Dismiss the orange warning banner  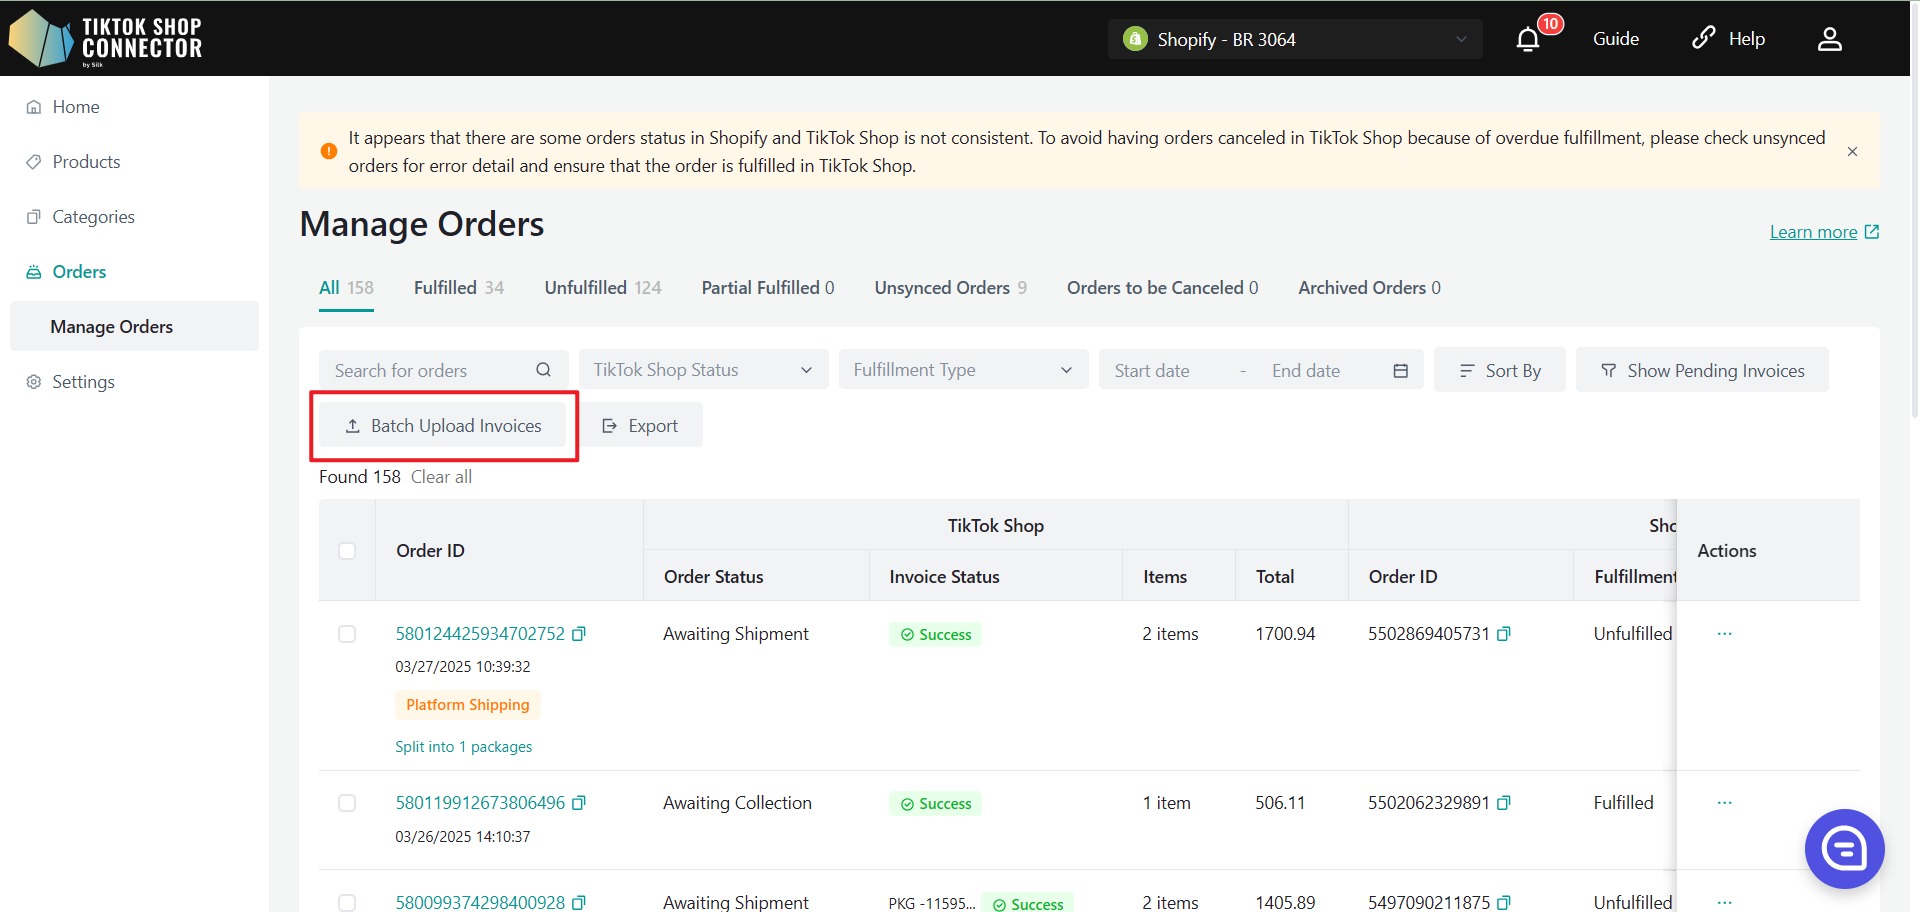click(1852, 152)
